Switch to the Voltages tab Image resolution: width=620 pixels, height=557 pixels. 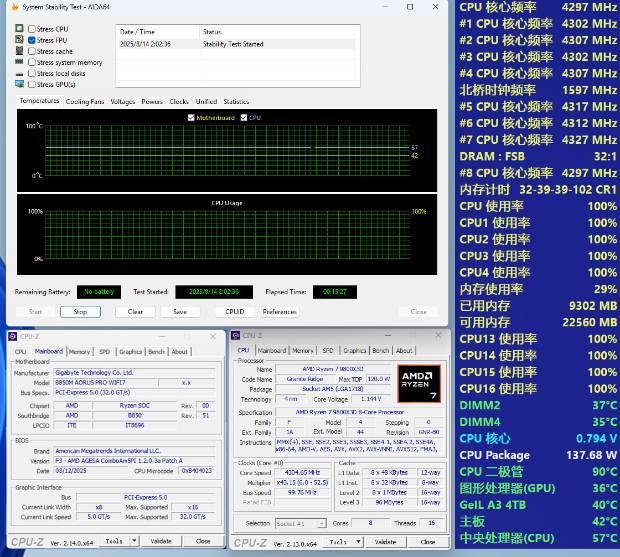click(x=123, y=102)
